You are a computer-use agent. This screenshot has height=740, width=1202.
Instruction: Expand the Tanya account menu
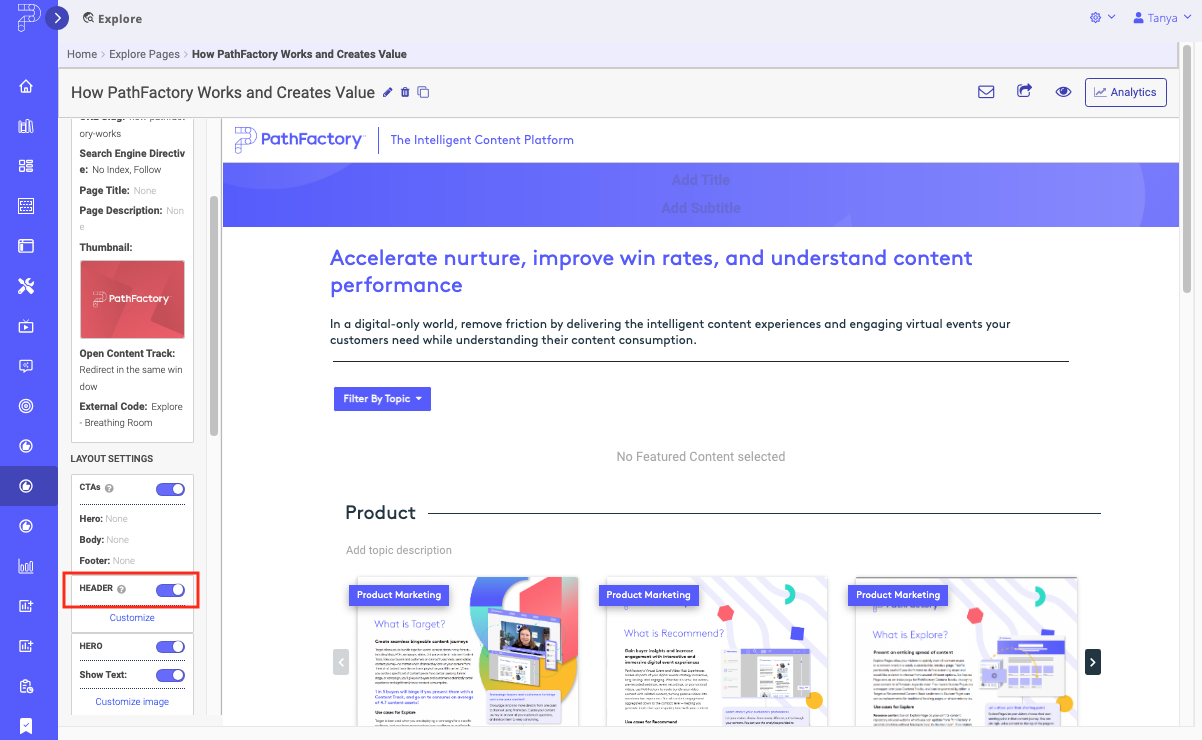pyautogui.click(x=1160, y=17)
